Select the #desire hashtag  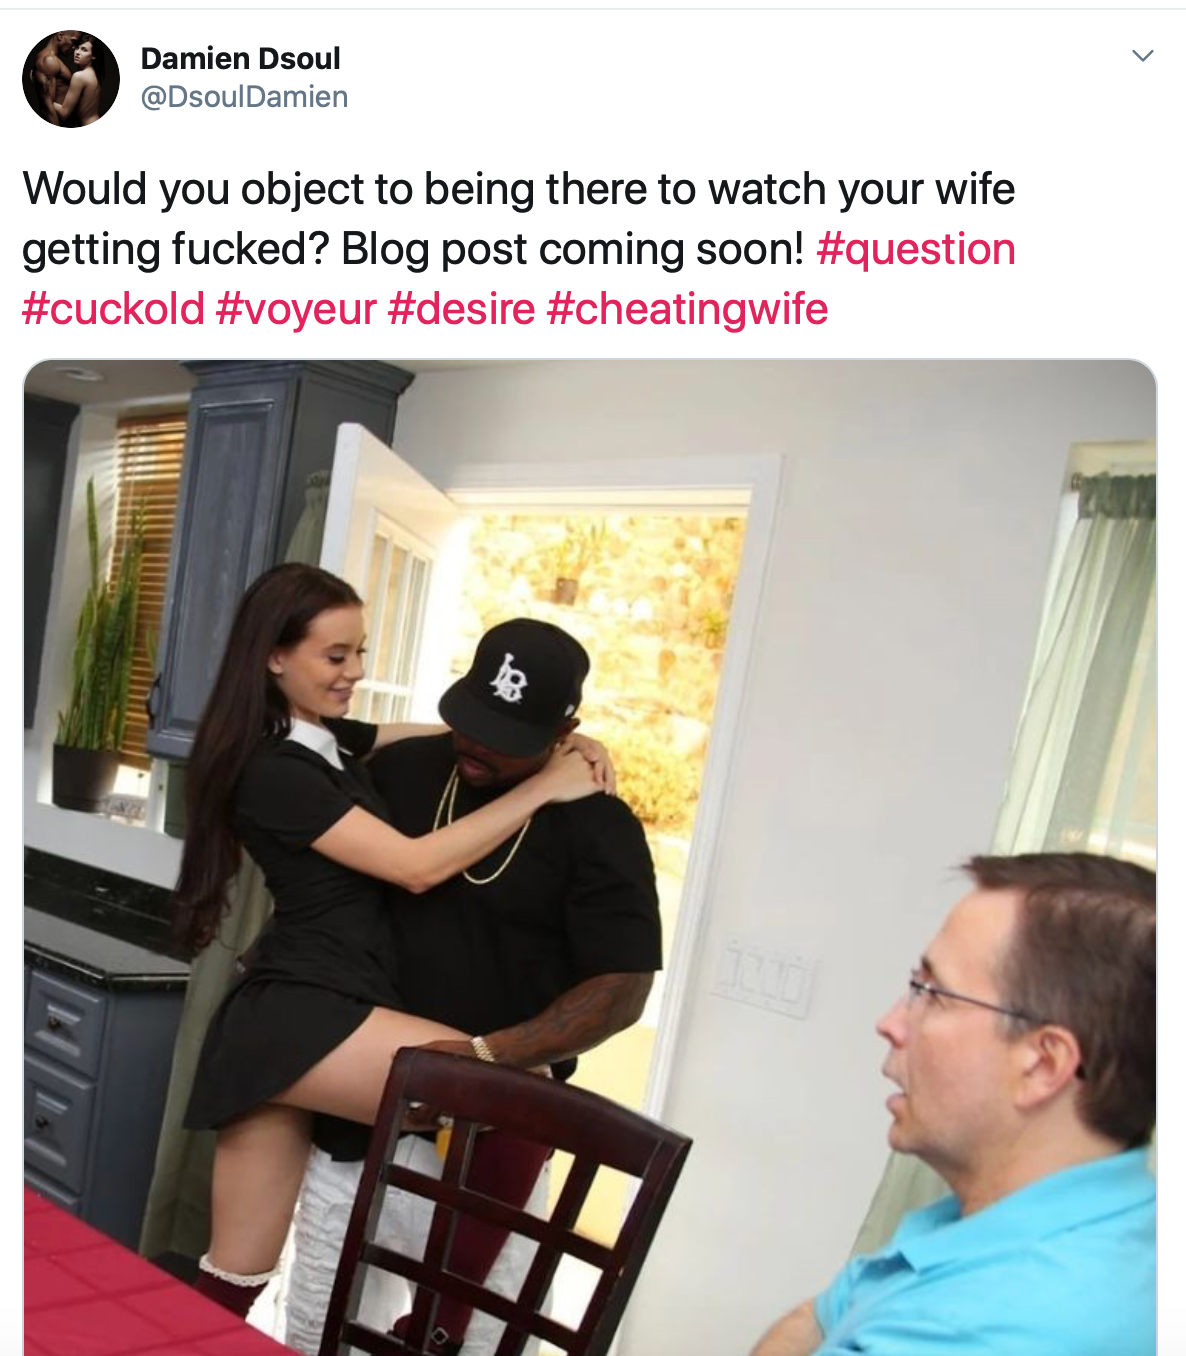coord(462,309)
